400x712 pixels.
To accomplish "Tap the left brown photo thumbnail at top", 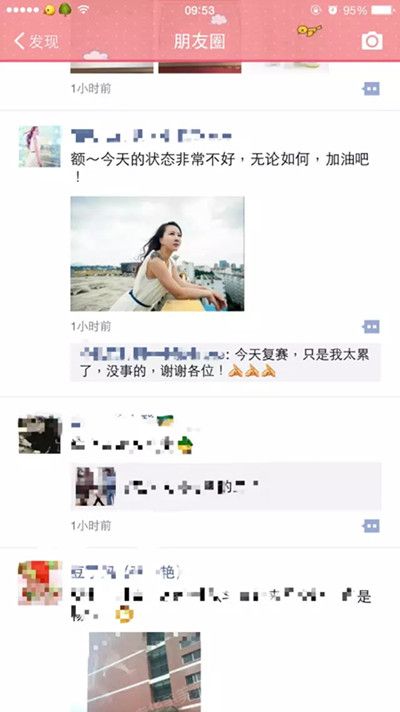I will [112, 68].
